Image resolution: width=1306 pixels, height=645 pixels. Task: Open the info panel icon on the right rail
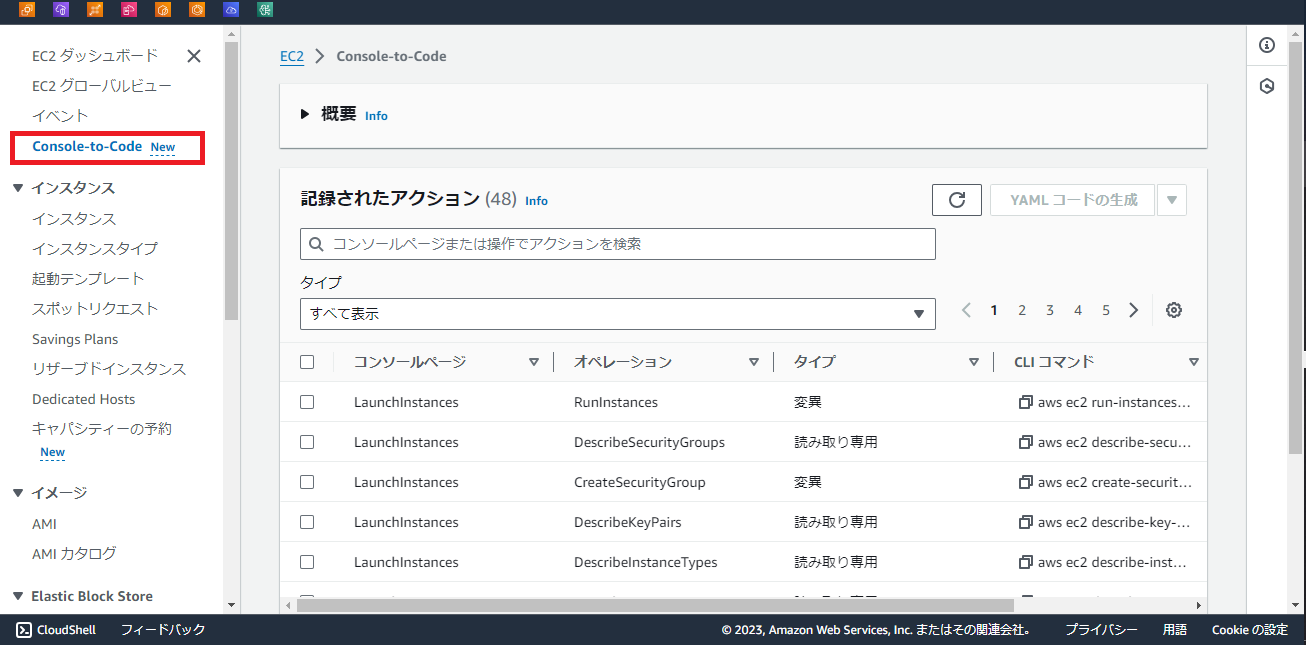coord(1267,45)
